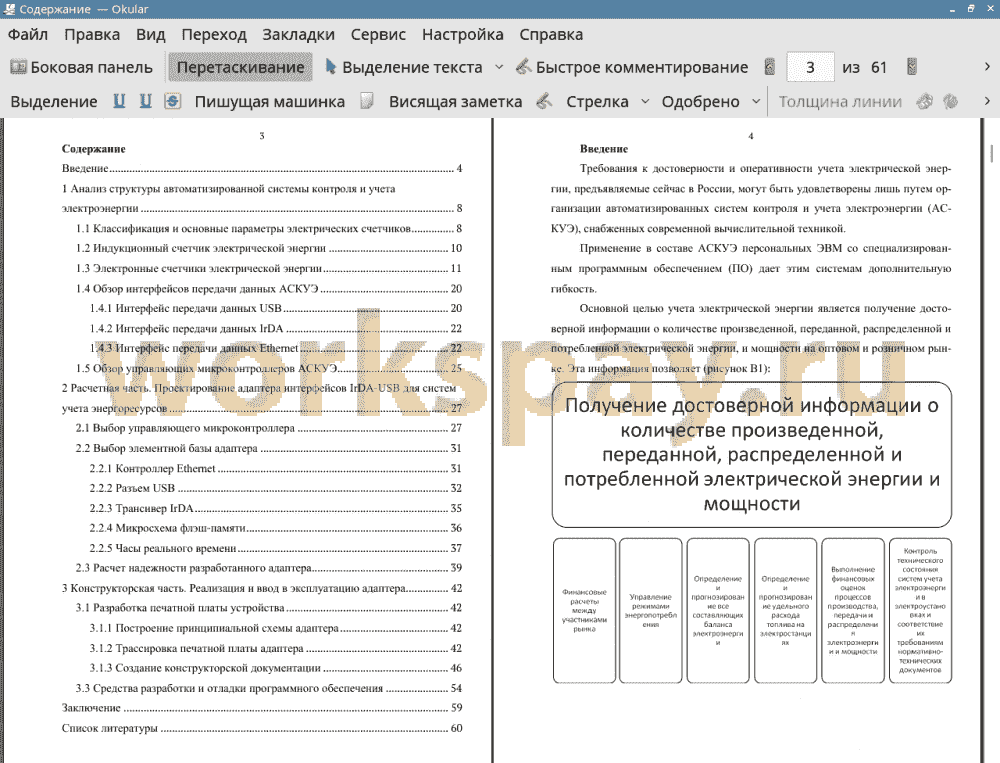Expand the Одобрено stamp dropdown arrow
The height and width of the screenshot is (763, 1000).
point(756,101)
